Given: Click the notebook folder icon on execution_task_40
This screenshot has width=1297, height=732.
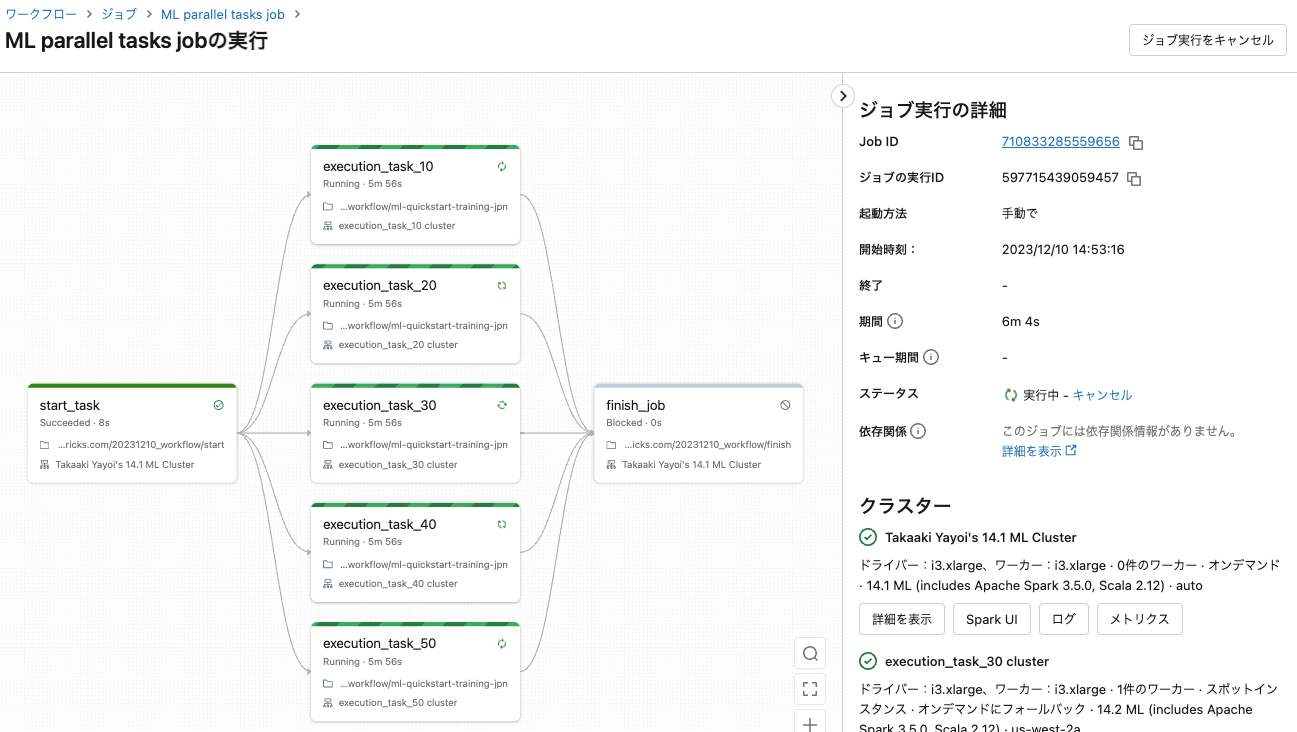Looking at the screenshot, I should click(x=329, y=563).
